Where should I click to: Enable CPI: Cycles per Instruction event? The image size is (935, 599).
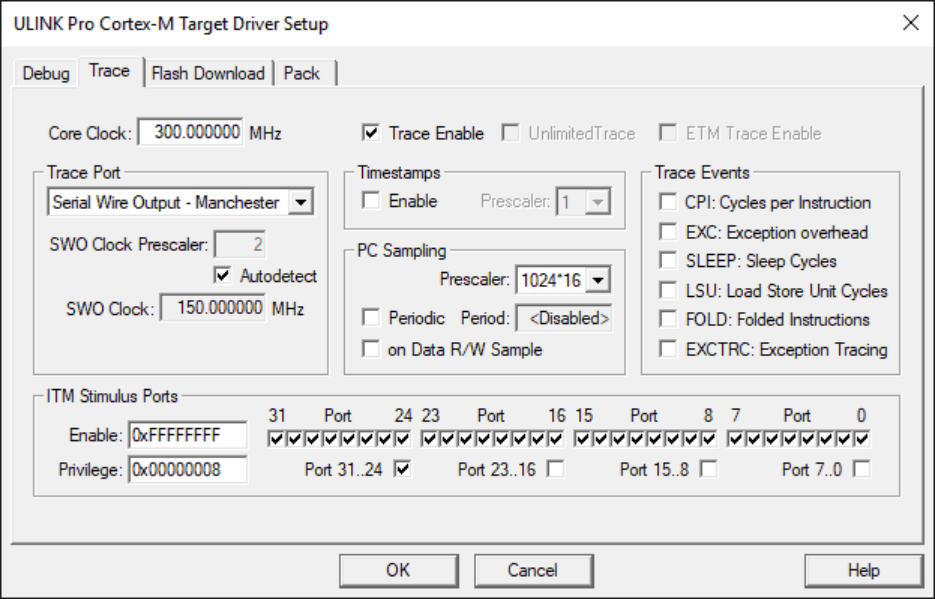[x=668, y=202]
